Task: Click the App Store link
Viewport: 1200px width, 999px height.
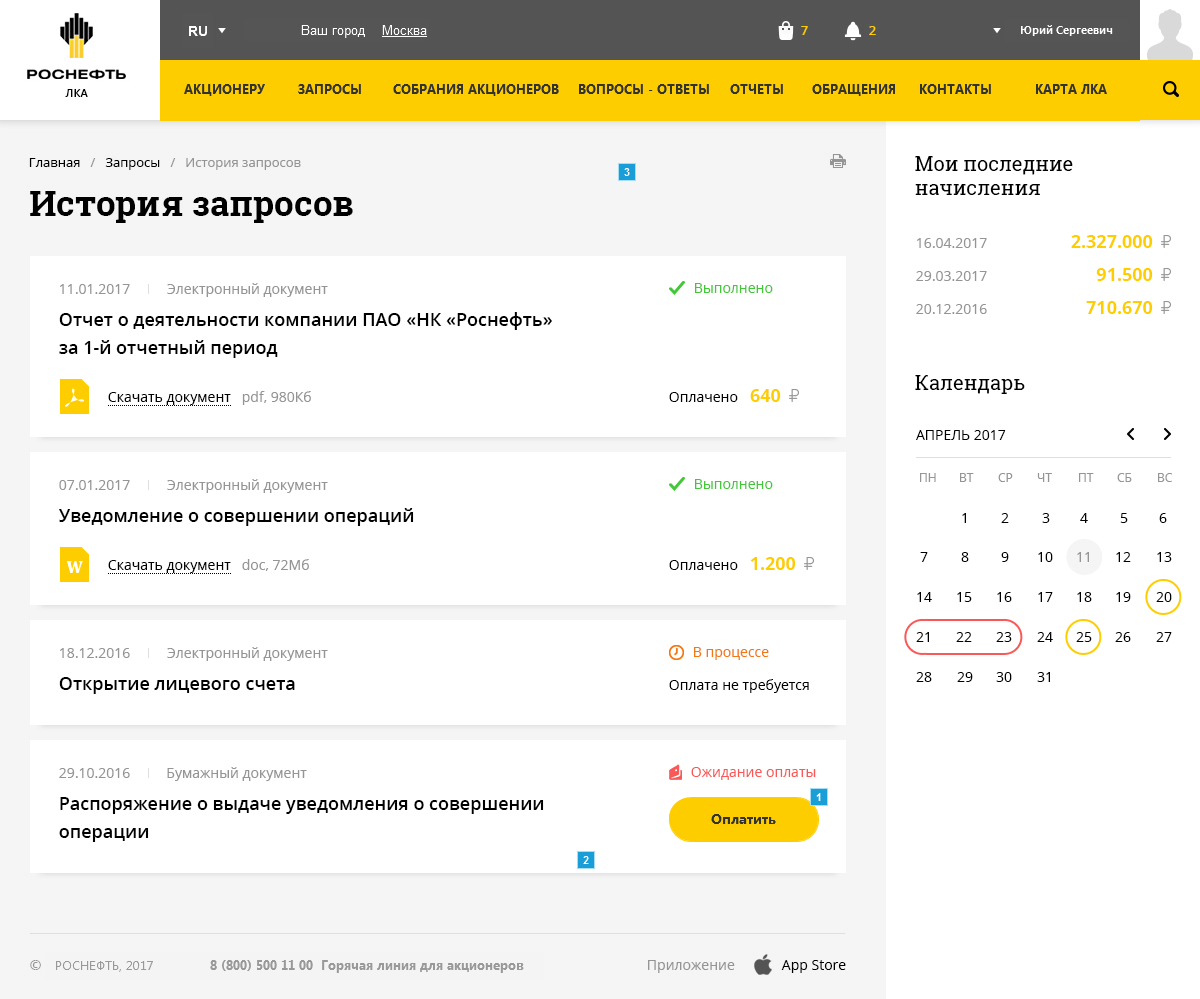Action: click(814, 965)
